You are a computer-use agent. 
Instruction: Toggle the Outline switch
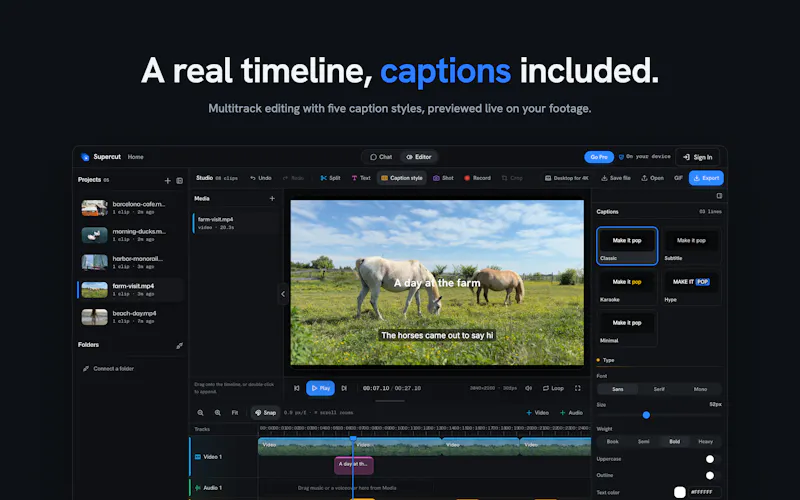[712, 476]
